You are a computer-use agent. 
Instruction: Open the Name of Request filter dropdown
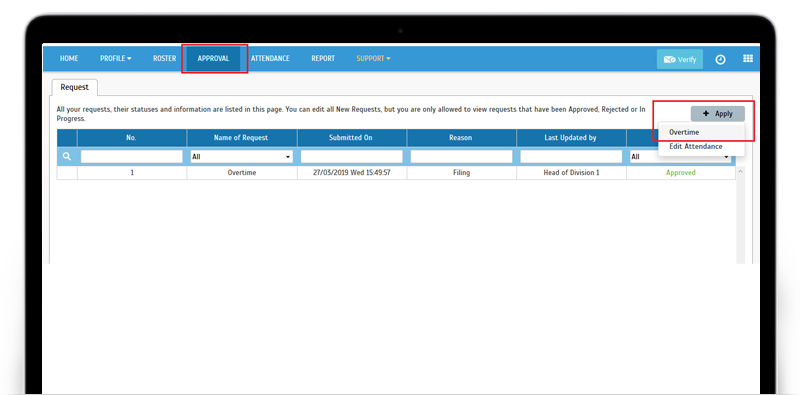click(x=242, y=157)
